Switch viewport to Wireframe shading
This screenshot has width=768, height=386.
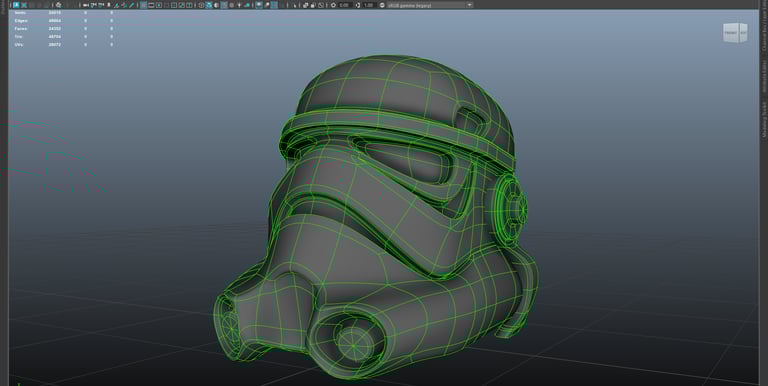(x=201, y=5)
